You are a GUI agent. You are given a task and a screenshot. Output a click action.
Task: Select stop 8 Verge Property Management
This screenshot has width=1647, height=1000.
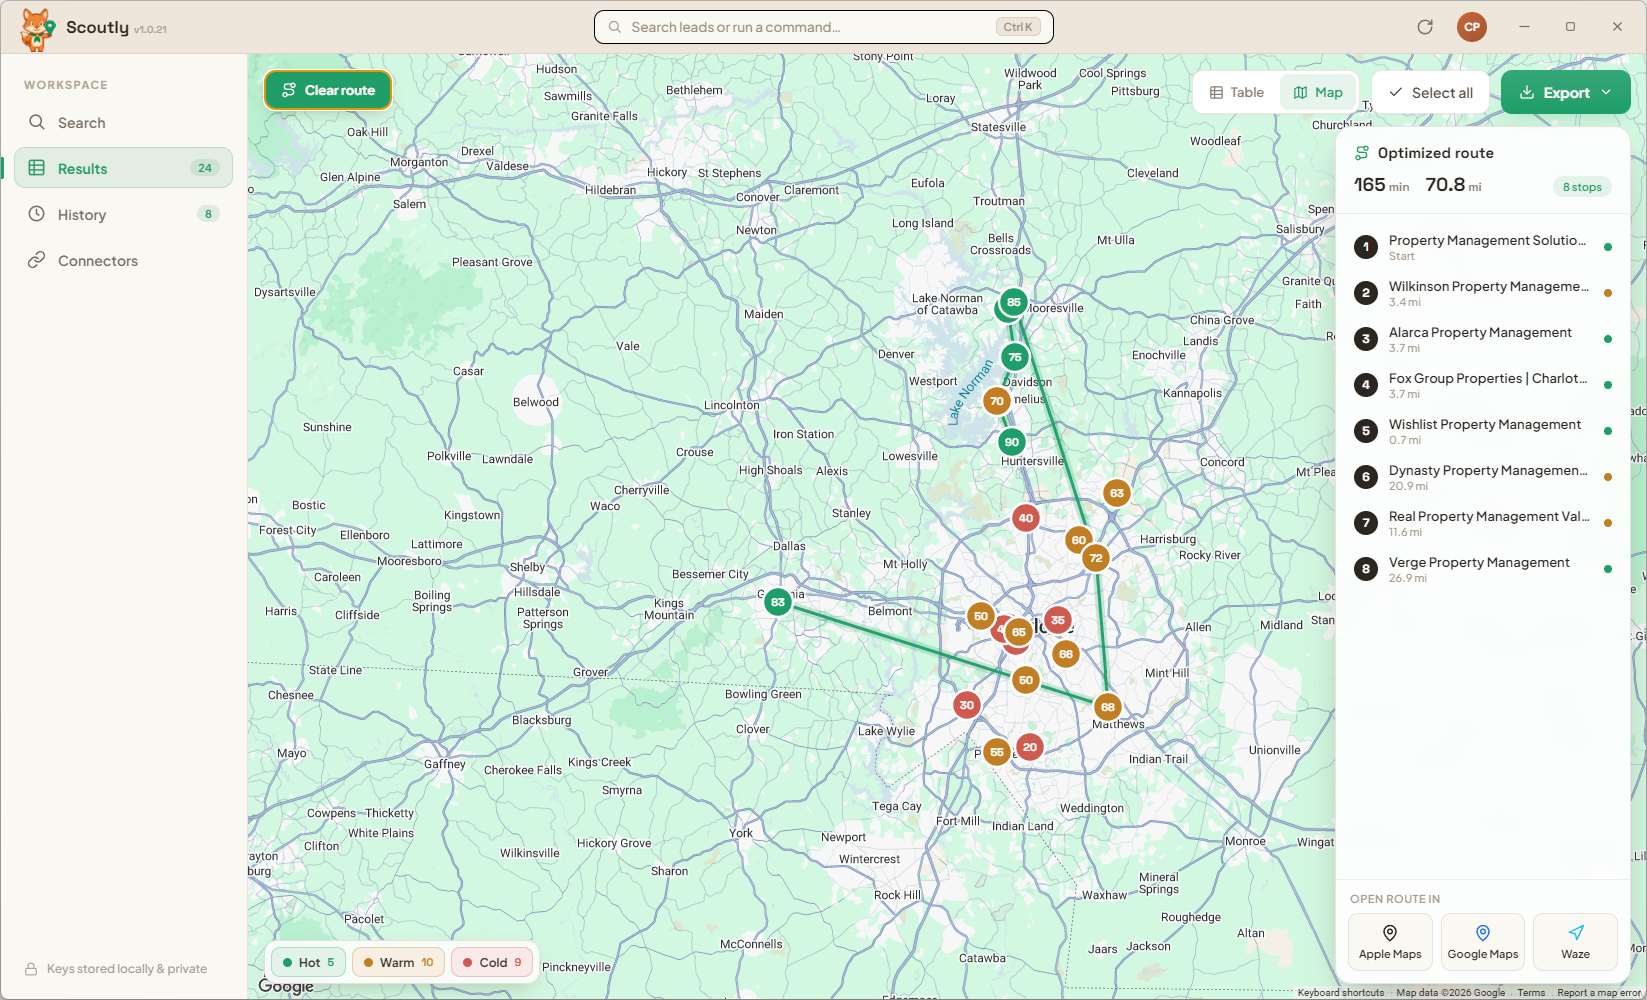[x=1483, y=569]
